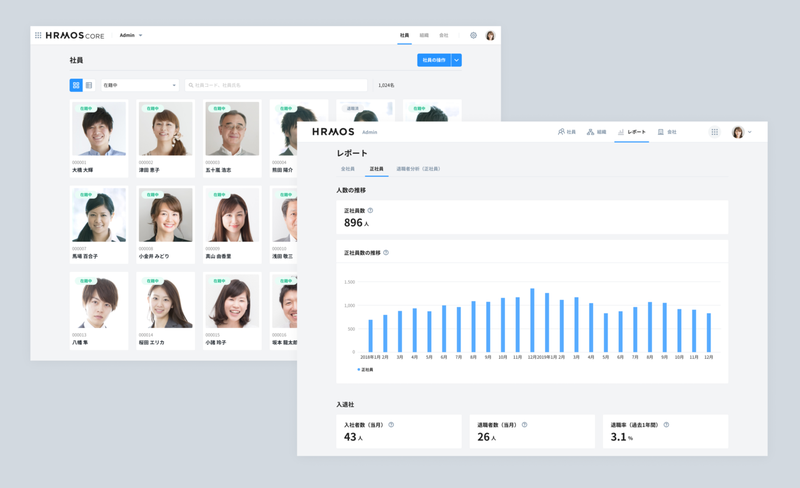Click help icon next to 退職者数（当月）
This screenshot has height=488, width=800.
[x=524, y=425]
